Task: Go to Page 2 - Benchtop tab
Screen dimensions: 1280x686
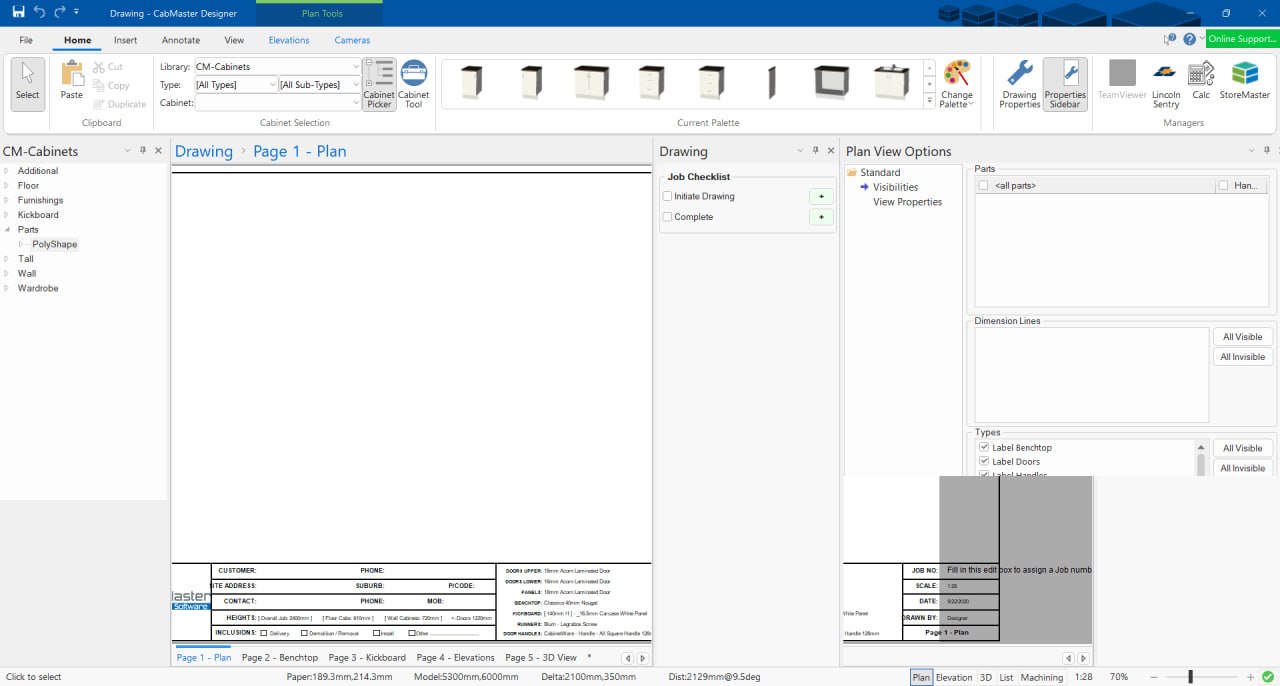Action: tap(280, 658)
